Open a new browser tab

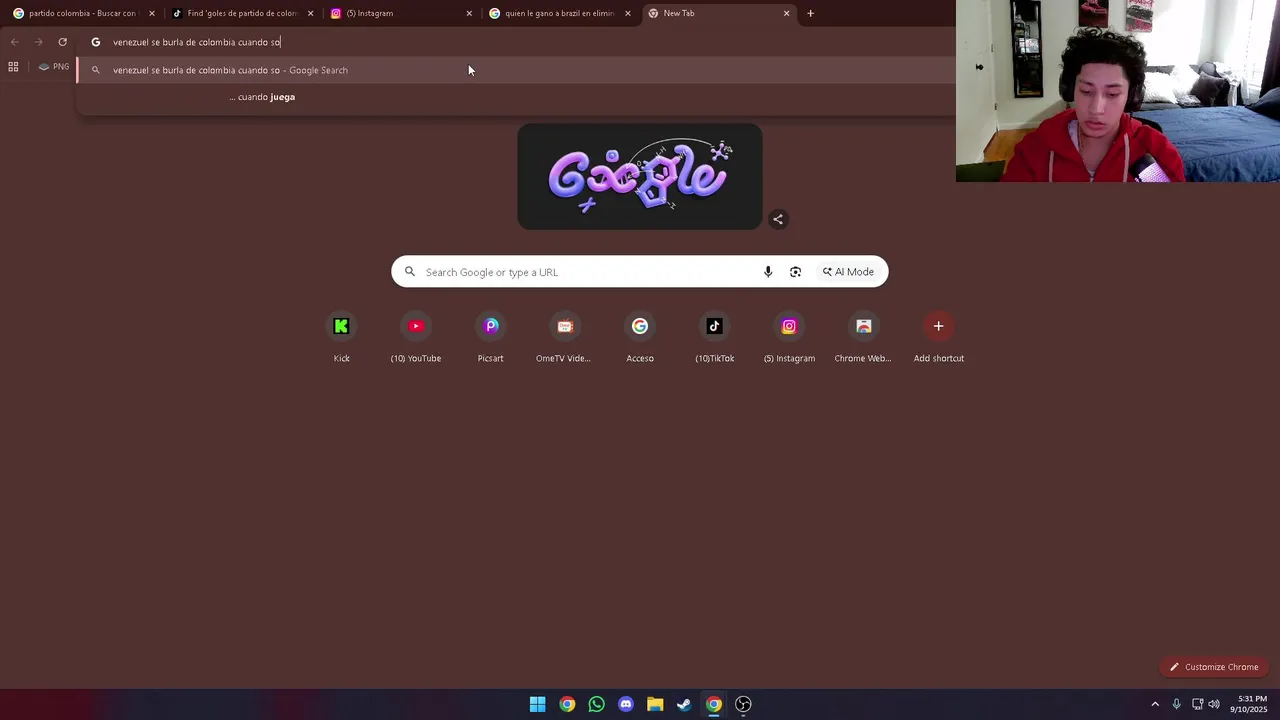coord(810,13)
